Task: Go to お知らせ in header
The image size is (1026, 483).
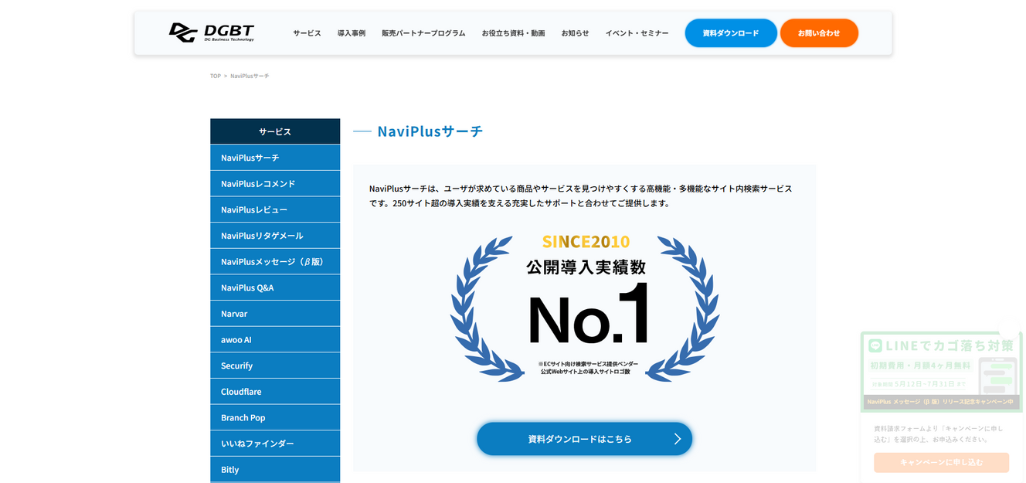Action: coord(575,33)
